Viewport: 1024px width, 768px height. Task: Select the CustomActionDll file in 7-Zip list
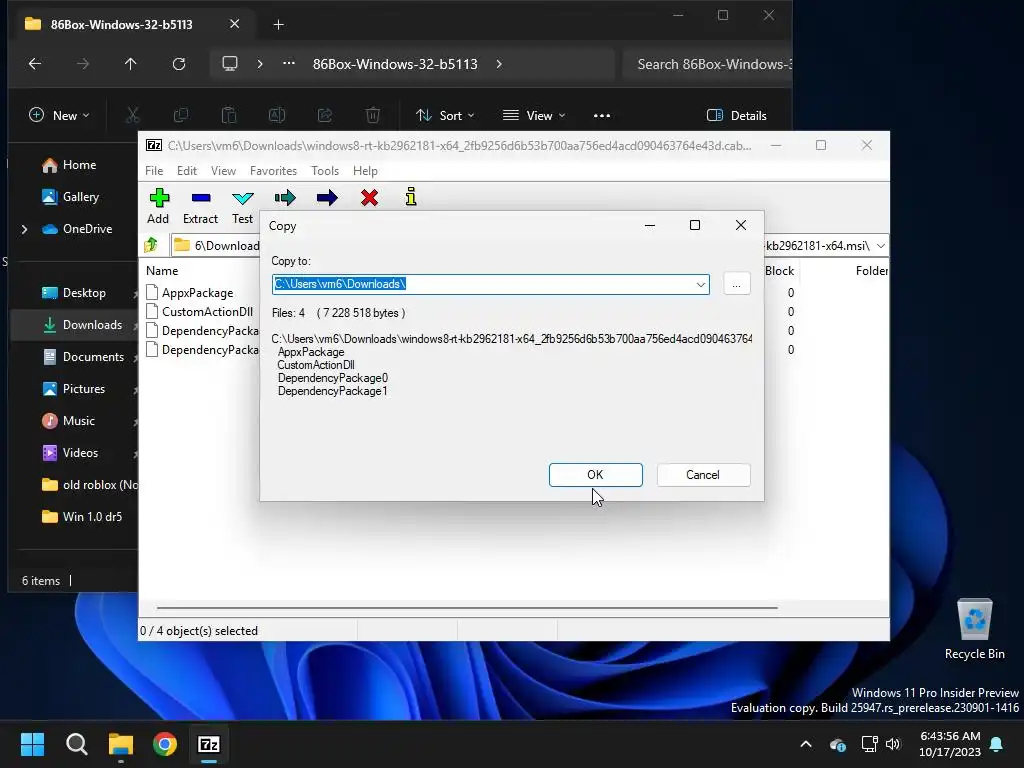[199, 312]
